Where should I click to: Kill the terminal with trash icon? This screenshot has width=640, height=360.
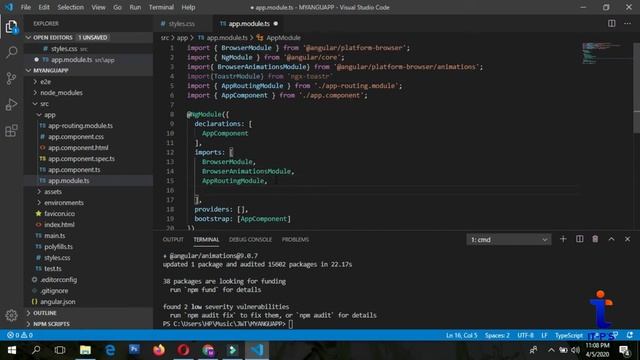[595, 239]
